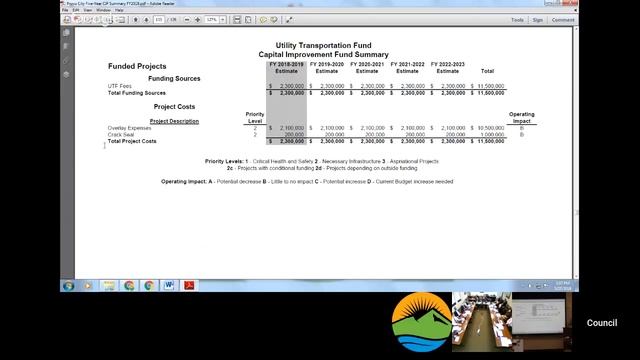640x360 pixels.
Task: Click 'Operating Impact' column header
Action: 522,118
